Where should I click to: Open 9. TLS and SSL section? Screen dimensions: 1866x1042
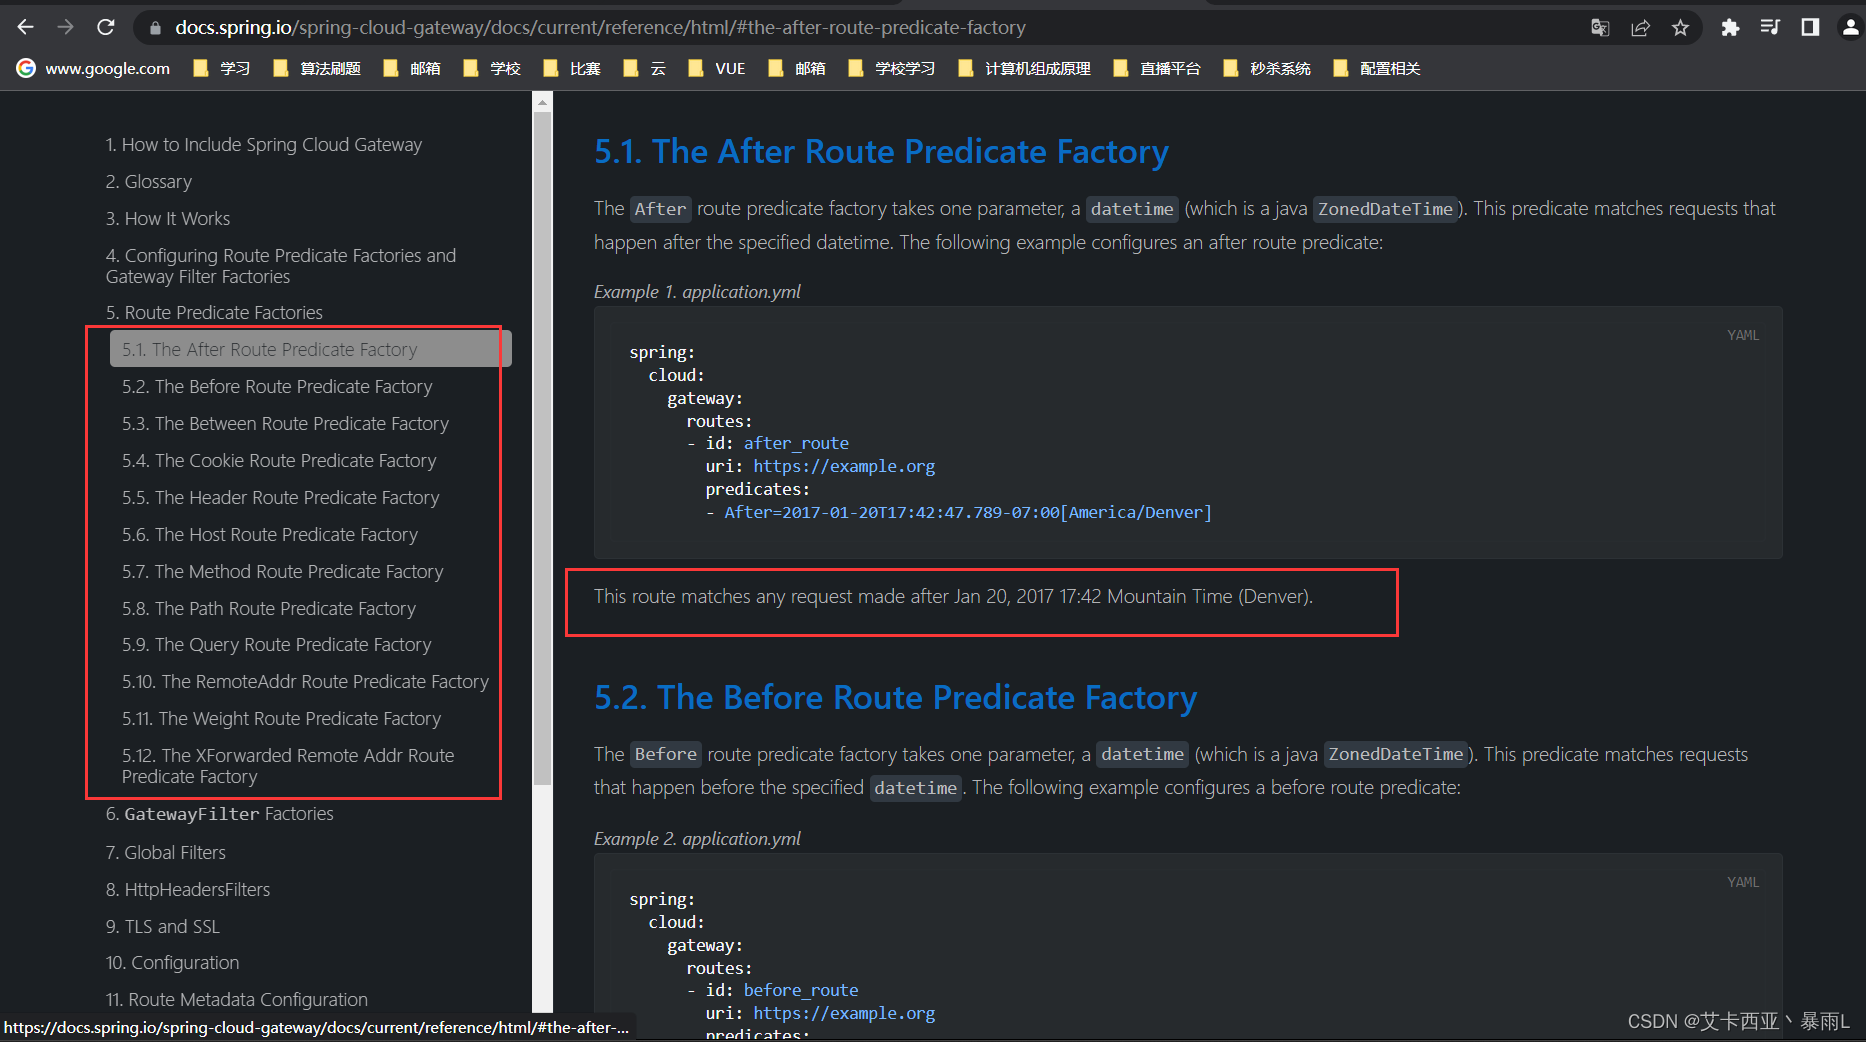163,927
